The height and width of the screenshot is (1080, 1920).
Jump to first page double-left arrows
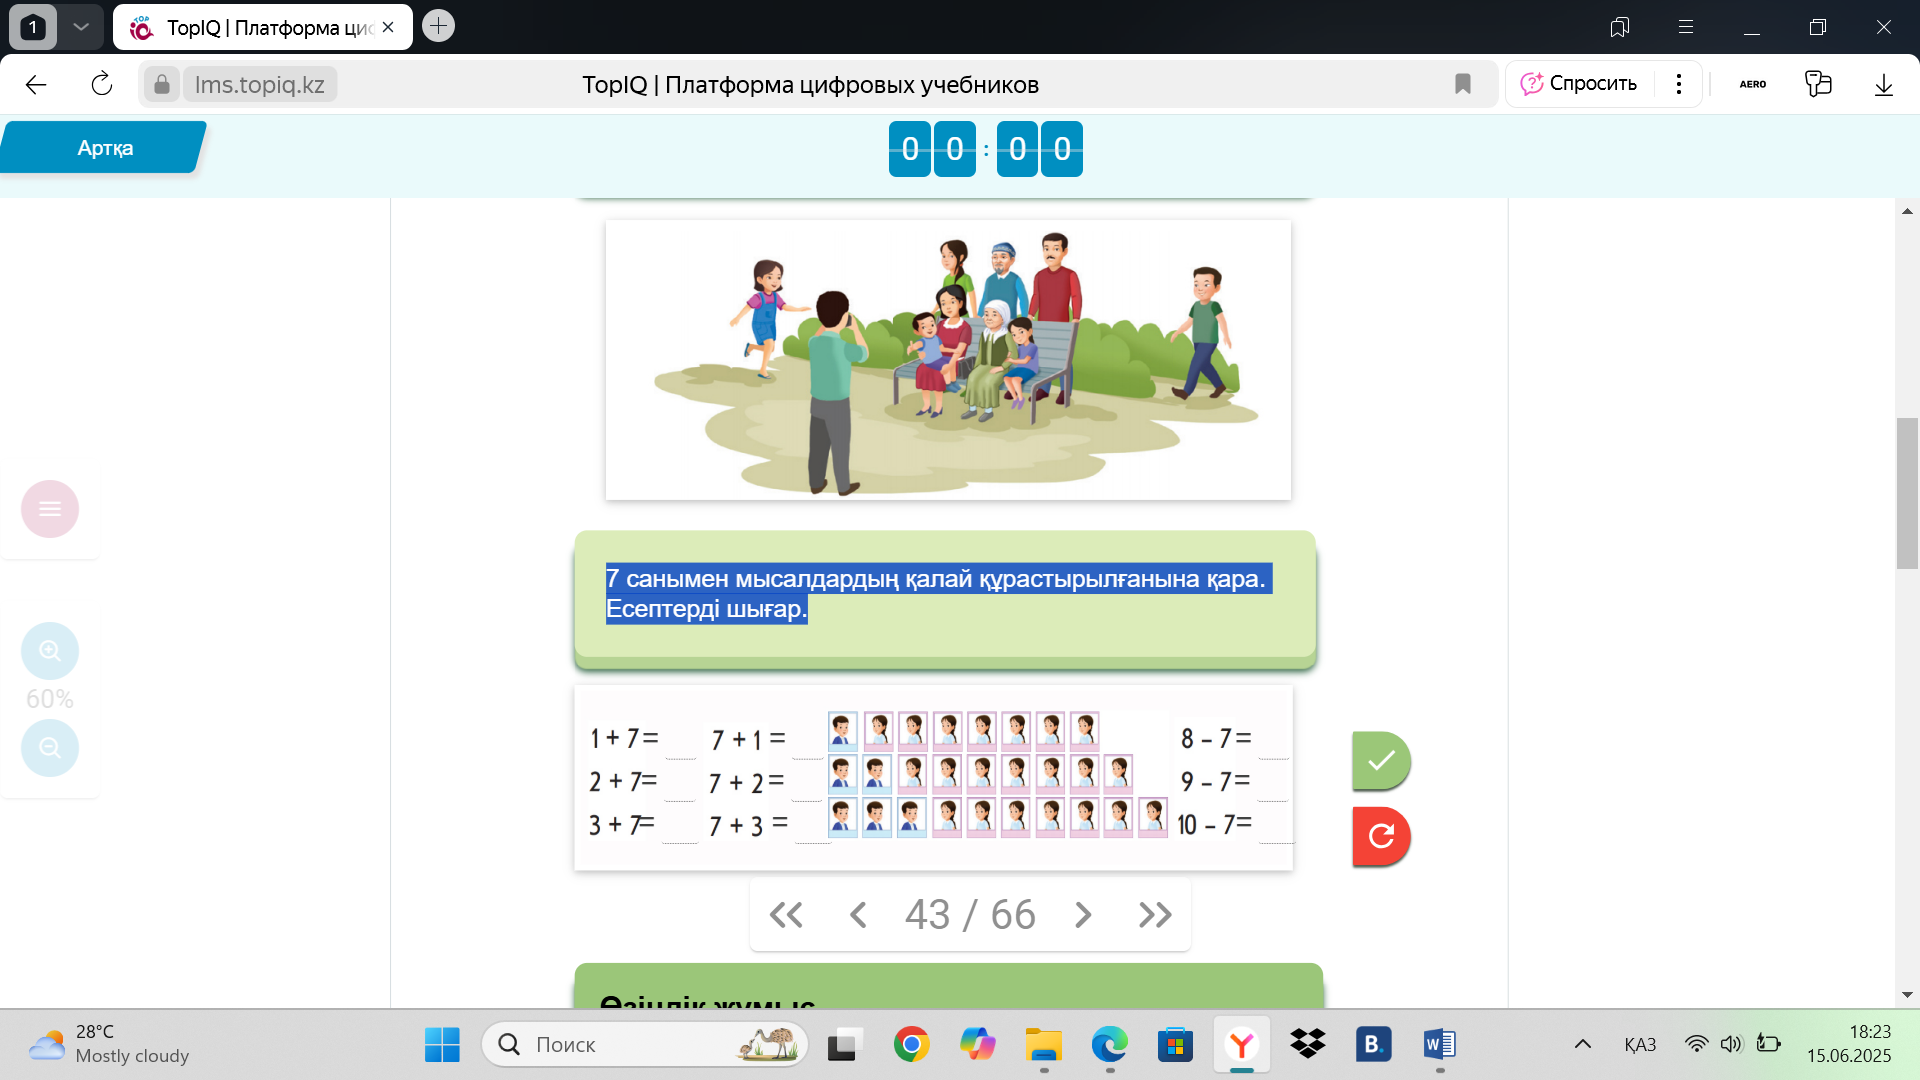786,915
